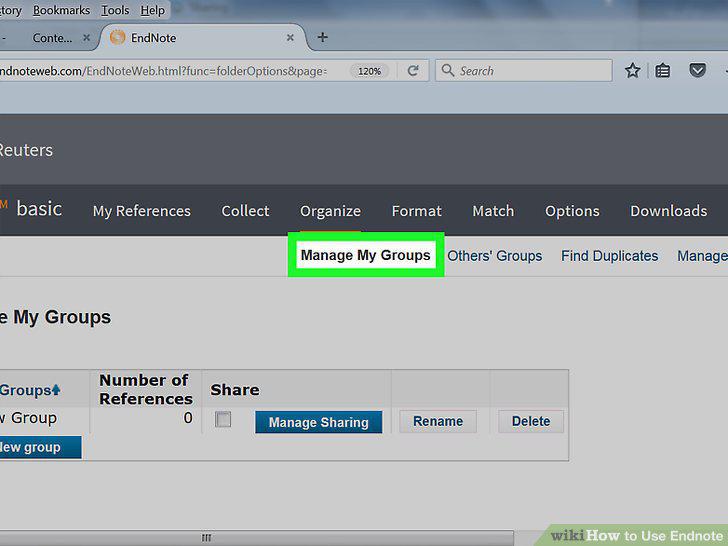The width and height of the screenshot is (728, 546).
Task: Click the Delete button
Action: point(531,421)
